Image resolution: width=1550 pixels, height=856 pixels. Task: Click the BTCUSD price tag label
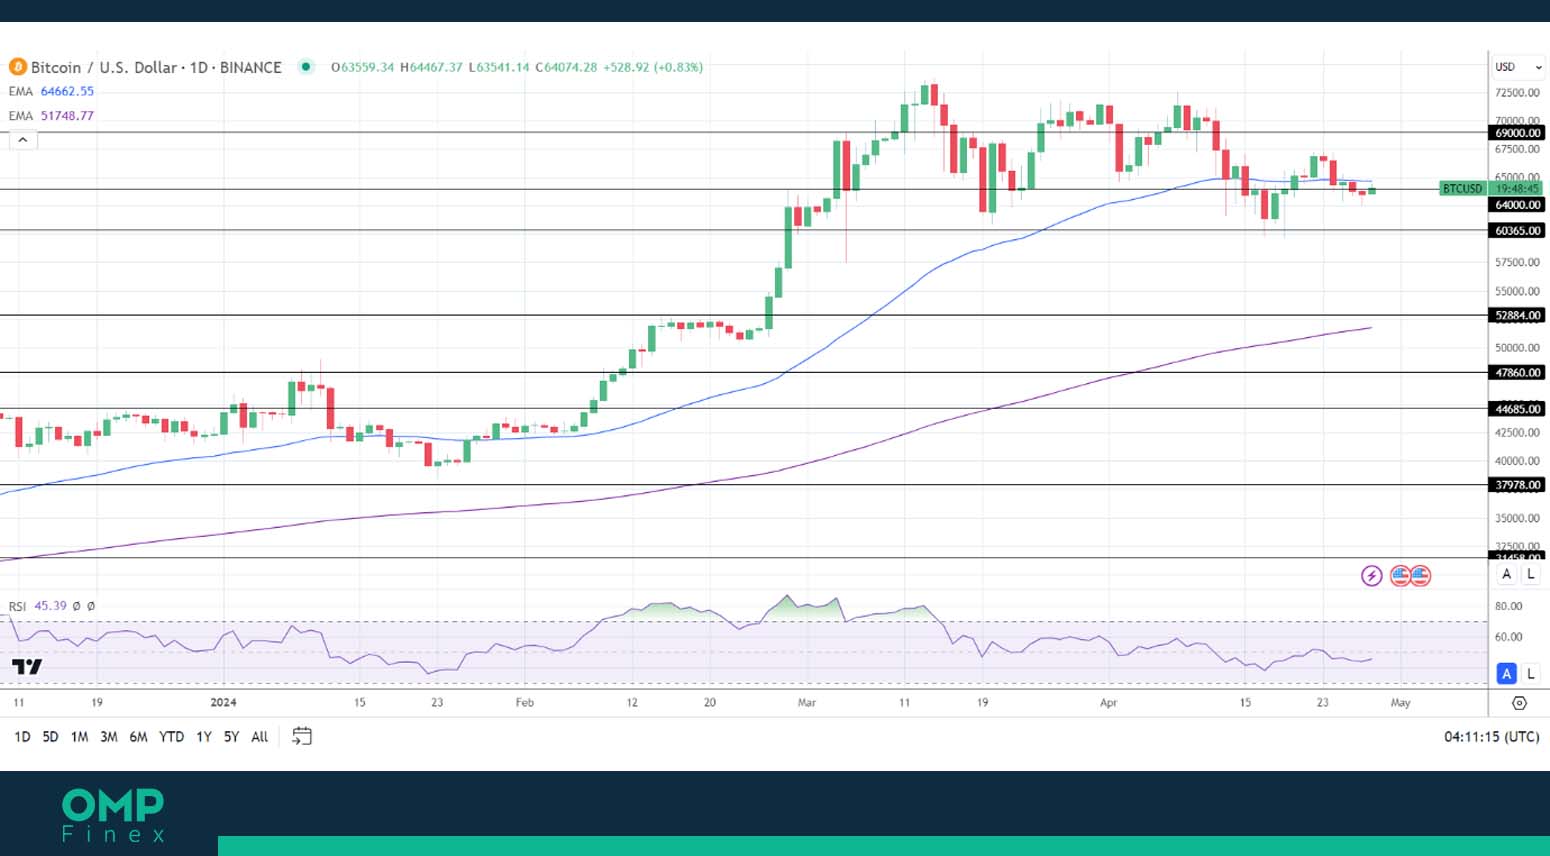(x=1462, y=188)
